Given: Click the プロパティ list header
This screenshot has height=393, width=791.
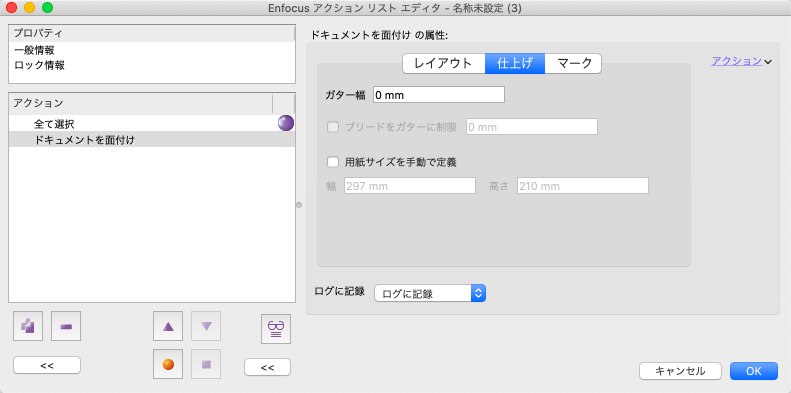Looking at the screenshot, I should [x=151, y=33].
